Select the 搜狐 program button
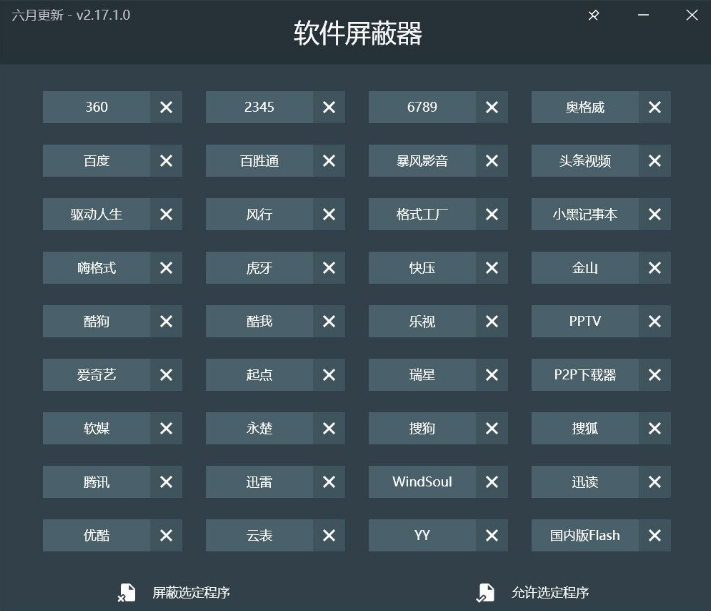This screenshot has height=611, width=711. (x=585, y=428)
